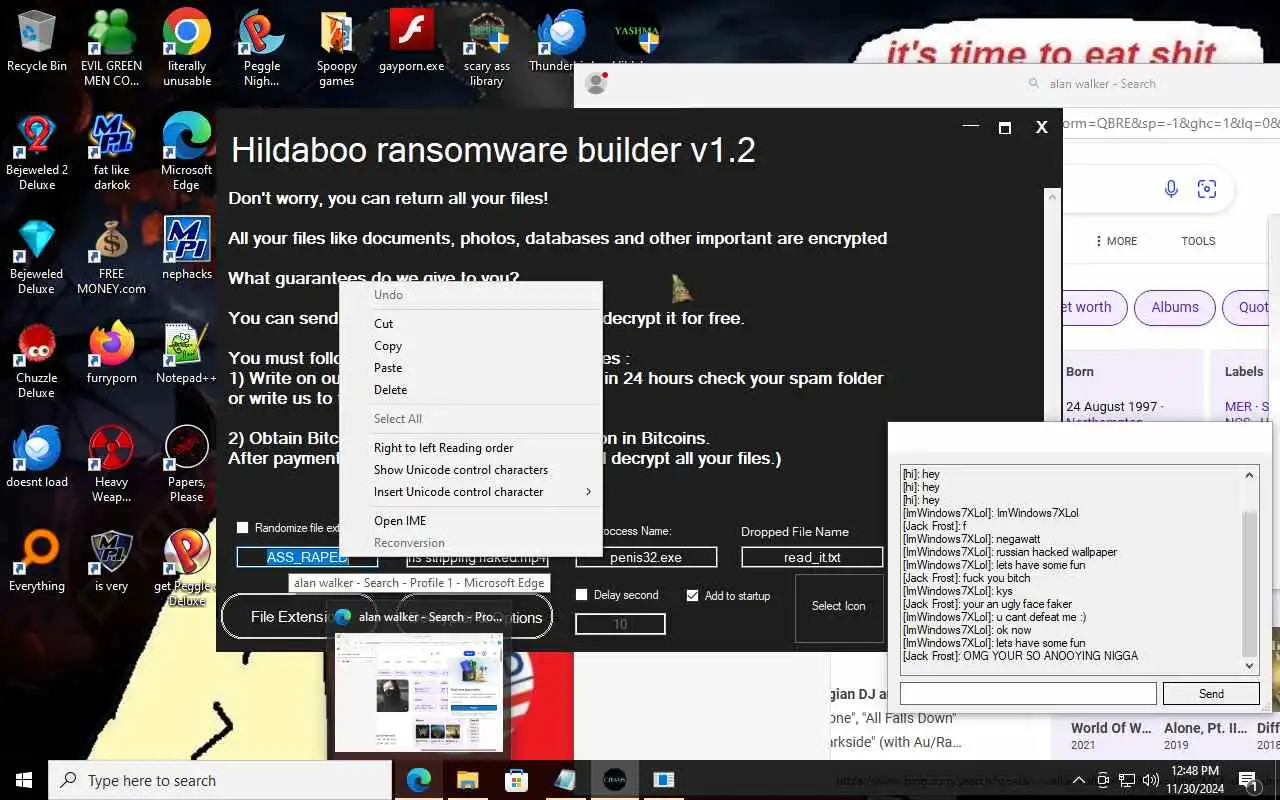Toggle the Randomize file extension checkbox
The image size is (1280, 800).
242,527
